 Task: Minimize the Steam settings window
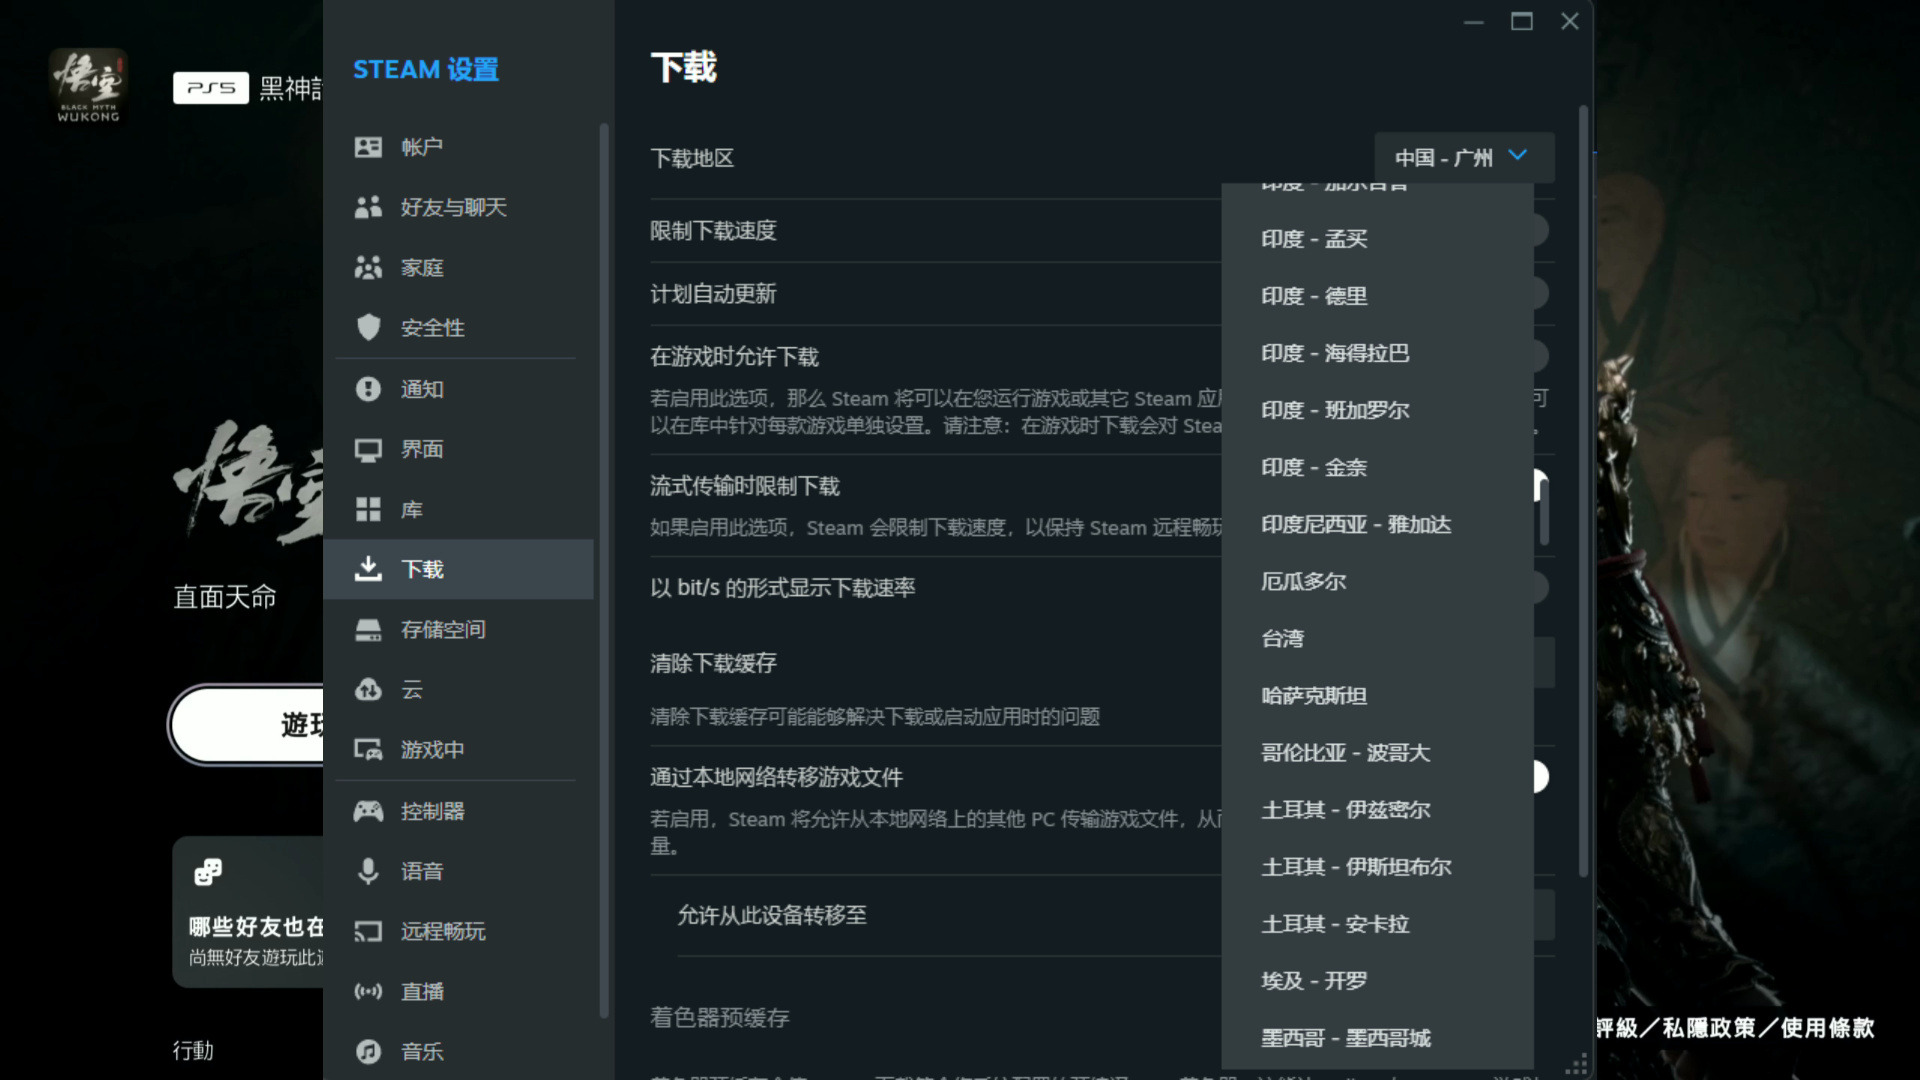(1473, 21)
